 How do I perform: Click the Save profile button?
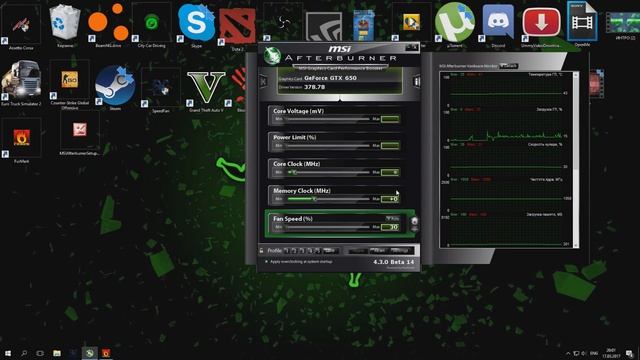pyautogui.click(x=330, y=250)
